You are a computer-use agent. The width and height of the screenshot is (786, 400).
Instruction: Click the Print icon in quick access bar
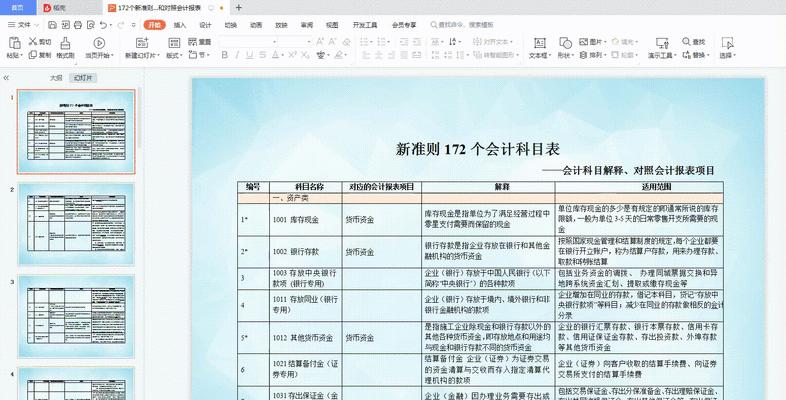coord(78,25)
